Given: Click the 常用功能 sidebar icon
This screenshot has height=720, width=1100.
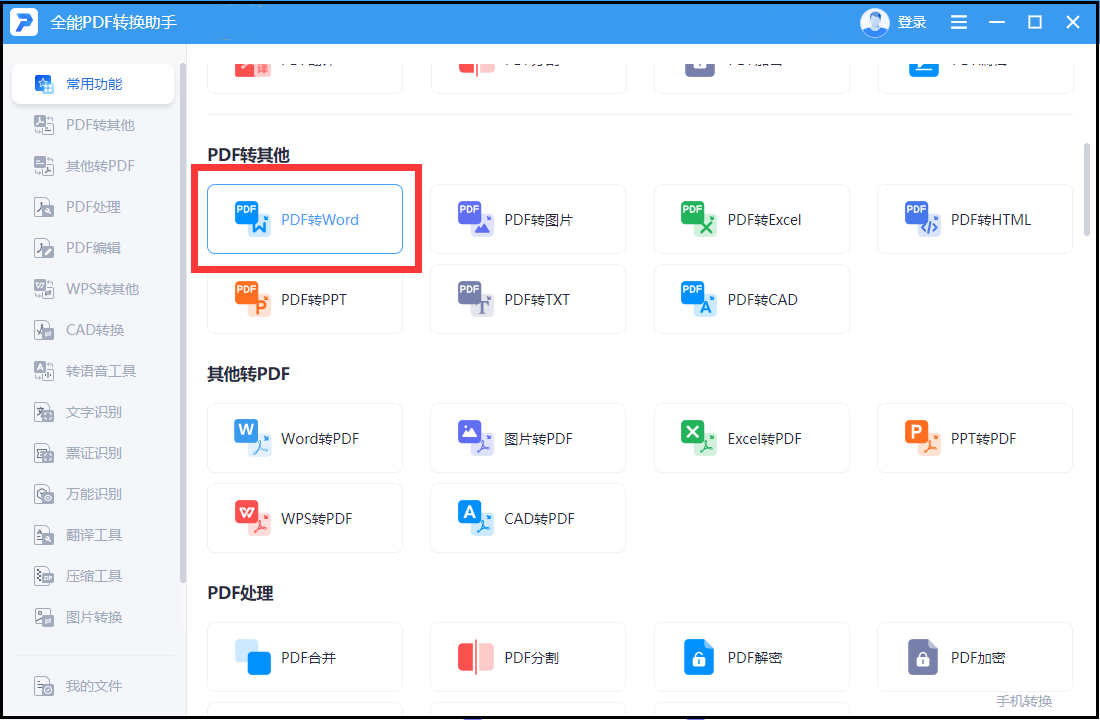Looking at the screenshot, I should (x=44, y=84).
